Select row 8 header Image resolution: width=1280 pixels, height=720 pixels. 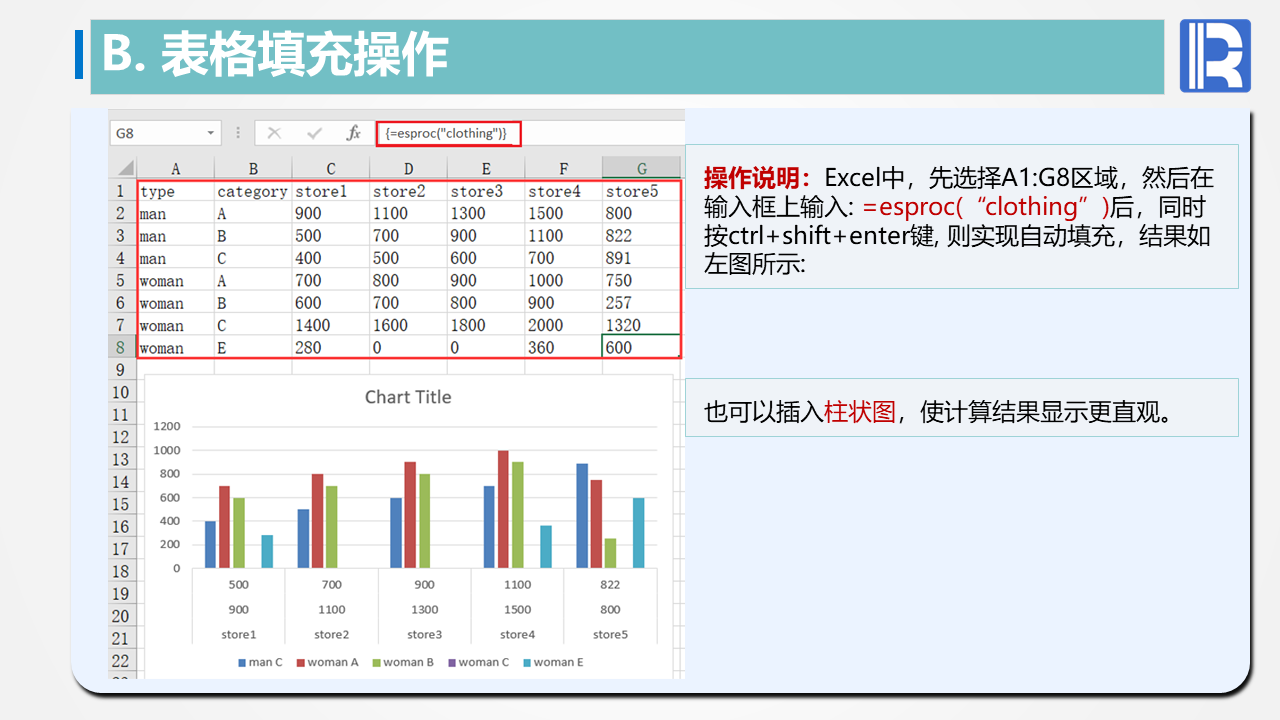pos(121,348)
